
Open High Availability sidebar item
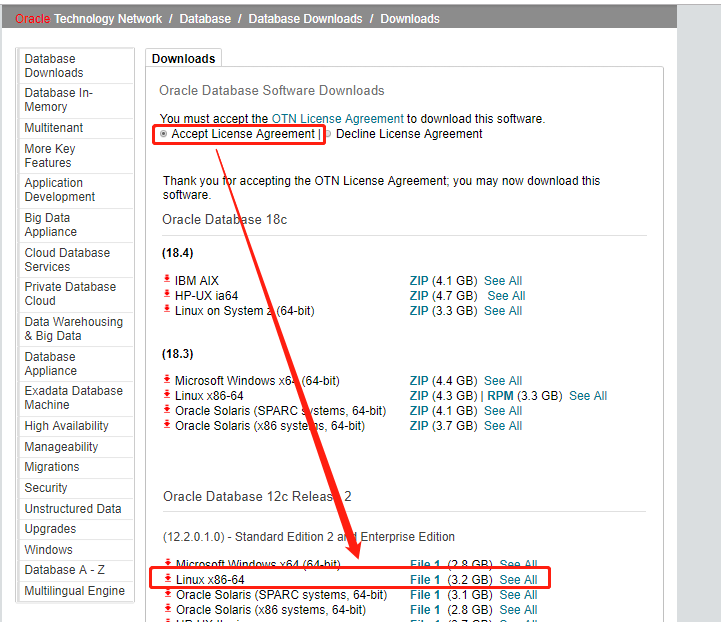pos(76,426)
